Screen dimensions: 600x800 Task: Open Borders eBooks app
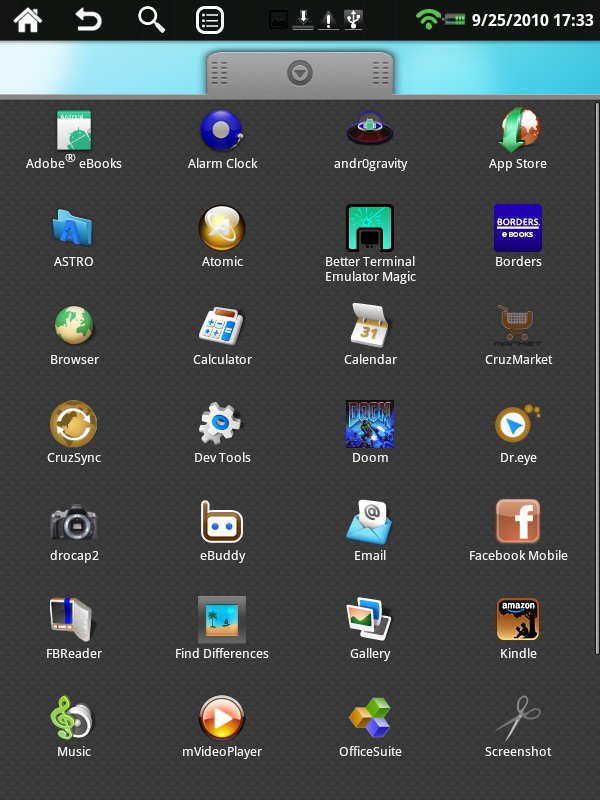518,228
